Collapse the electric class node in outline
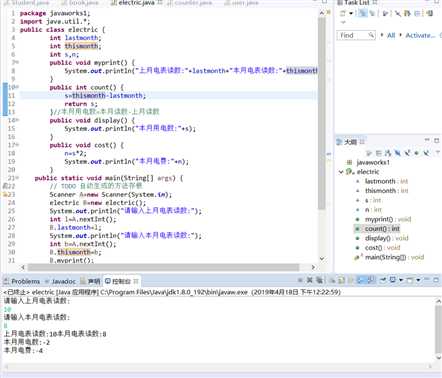The width and height of the screenshot is (442, 378). [341, 172]
